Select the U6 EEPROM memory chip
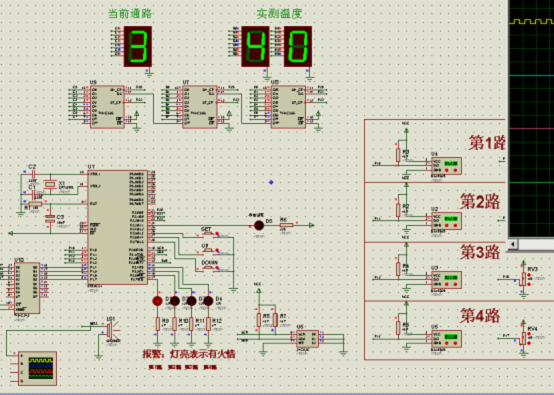The width and height of the screenshot is (554, 395). click(307, 339)
